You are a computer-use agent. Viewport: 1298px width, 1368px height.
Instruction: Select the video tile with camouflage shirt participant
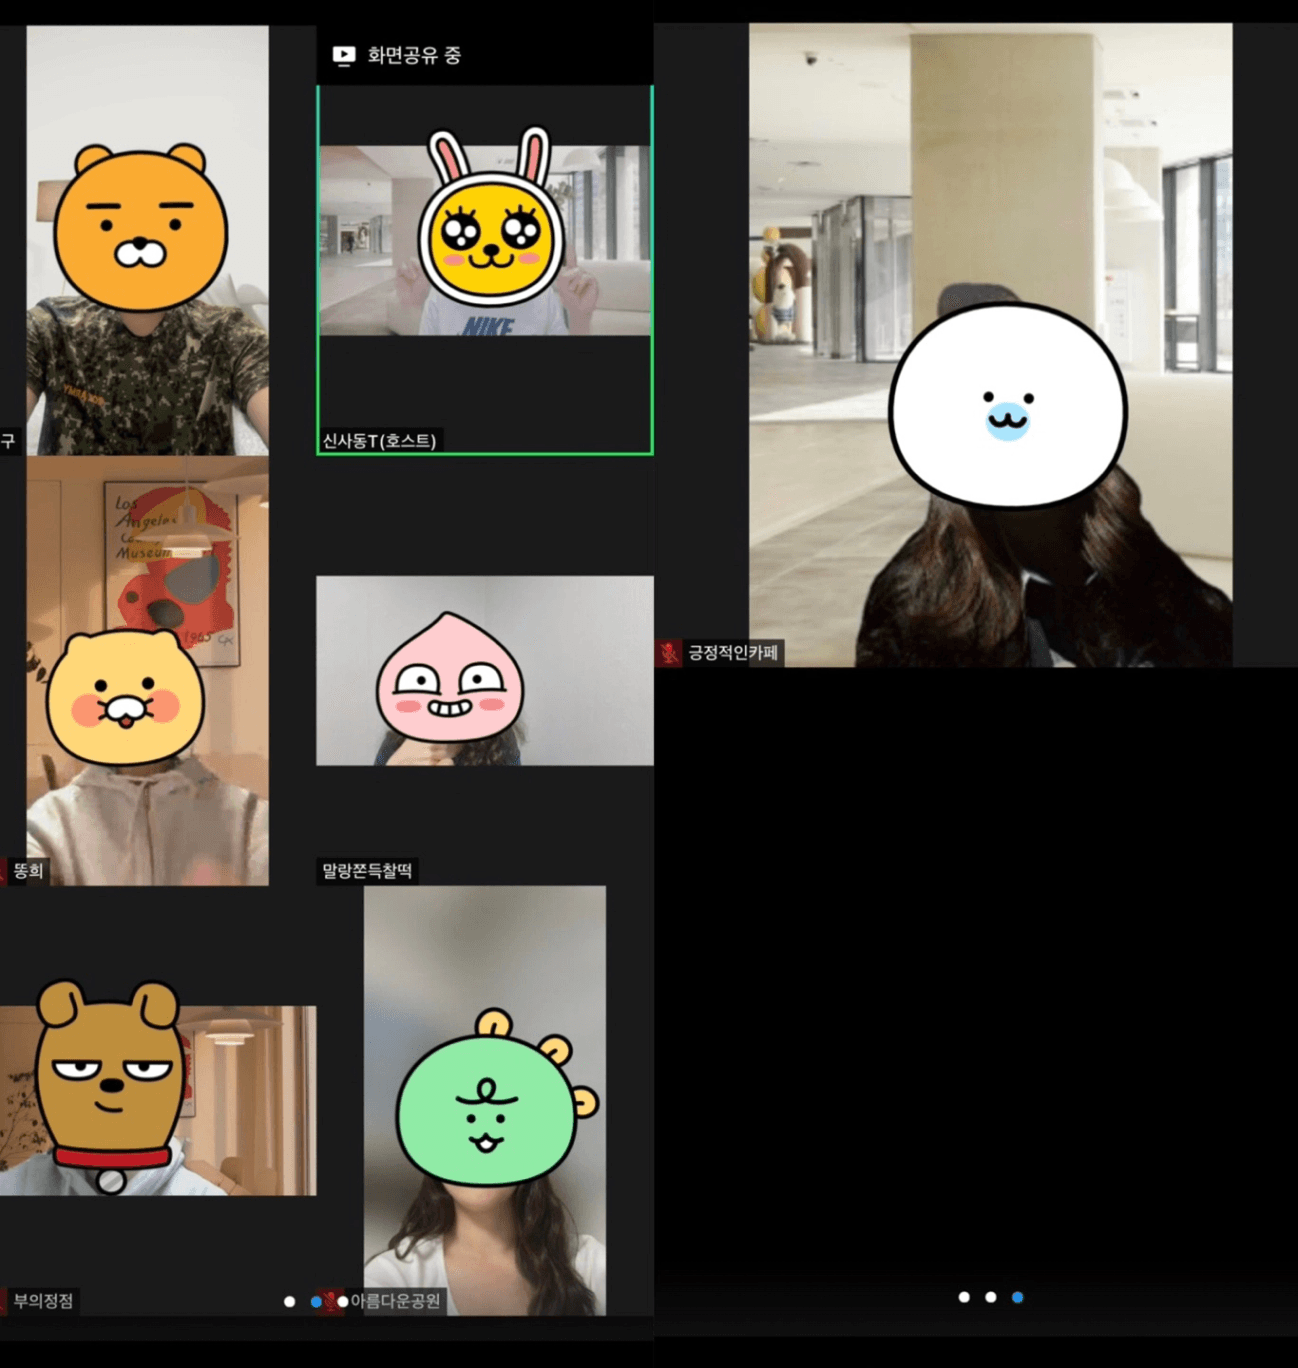(x=147, y=241)
